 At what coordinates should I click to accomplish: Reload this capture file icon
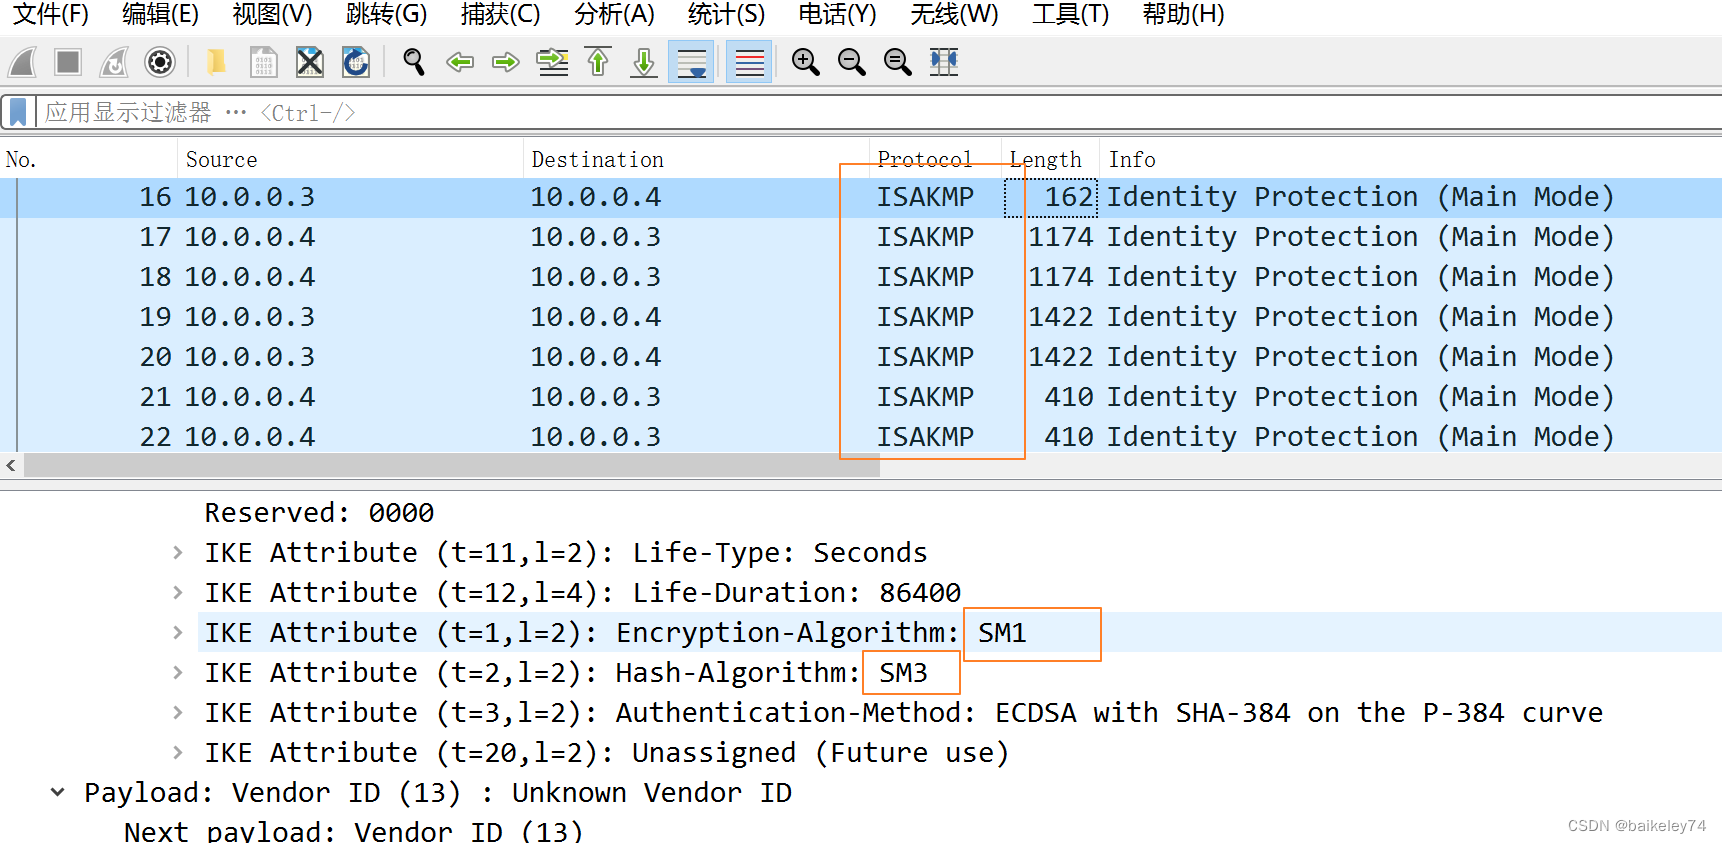coord(356,62)
